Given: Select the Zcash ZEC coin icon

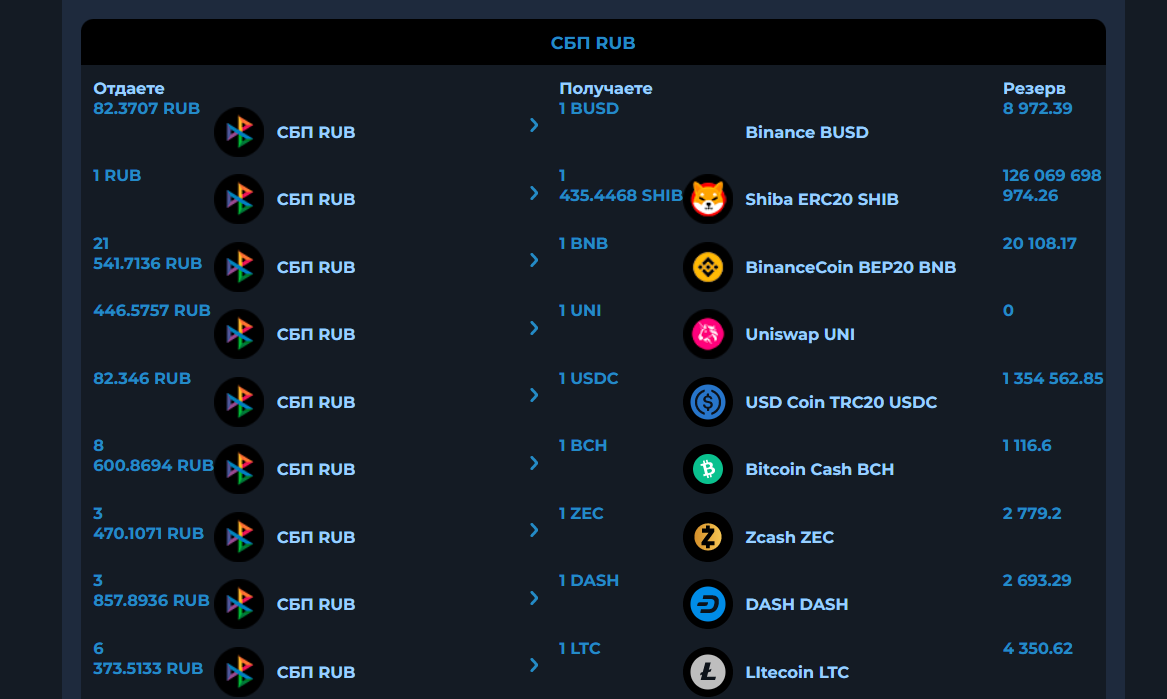Looking at the screenshot, I should coord(708,537).
